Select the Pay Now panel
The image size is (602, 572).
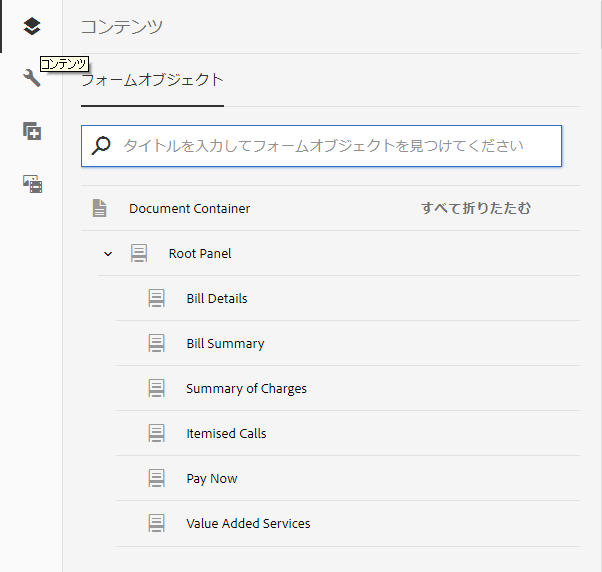(348, 478)
